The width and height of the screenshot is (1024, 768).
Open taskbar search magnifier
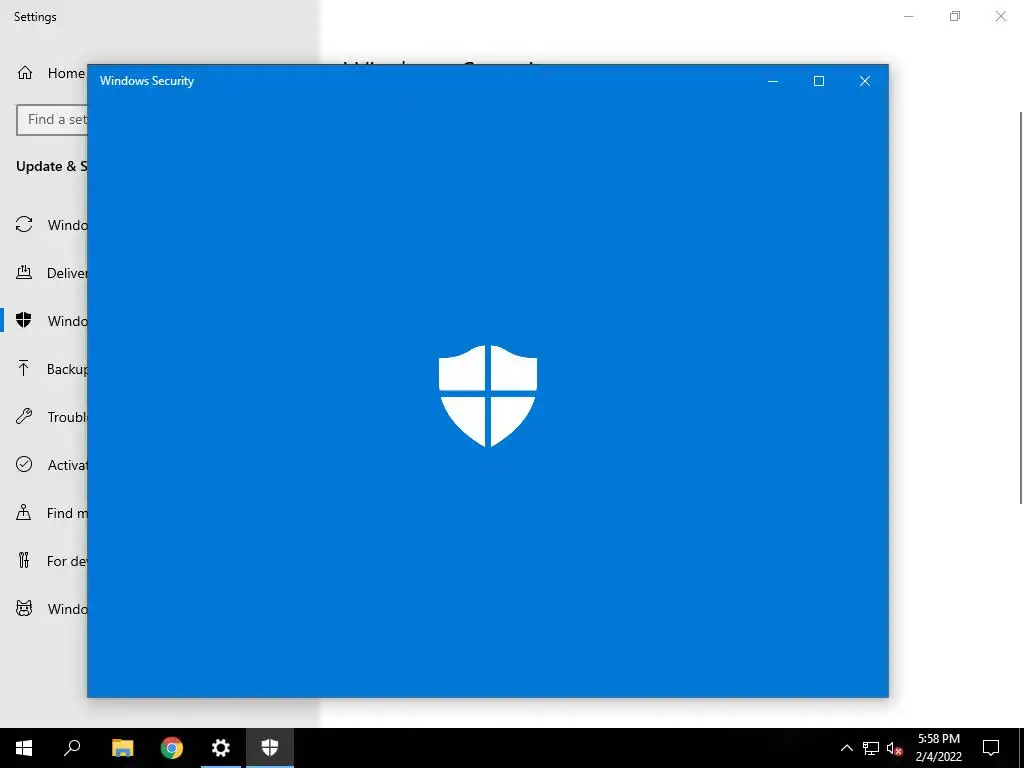(x=72, y=748)
